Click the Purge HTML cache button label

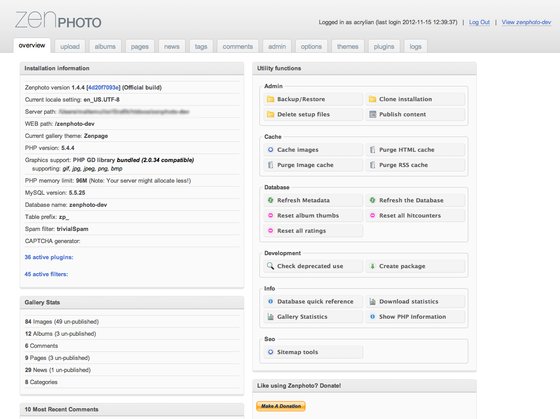click(x=407, y=150)
